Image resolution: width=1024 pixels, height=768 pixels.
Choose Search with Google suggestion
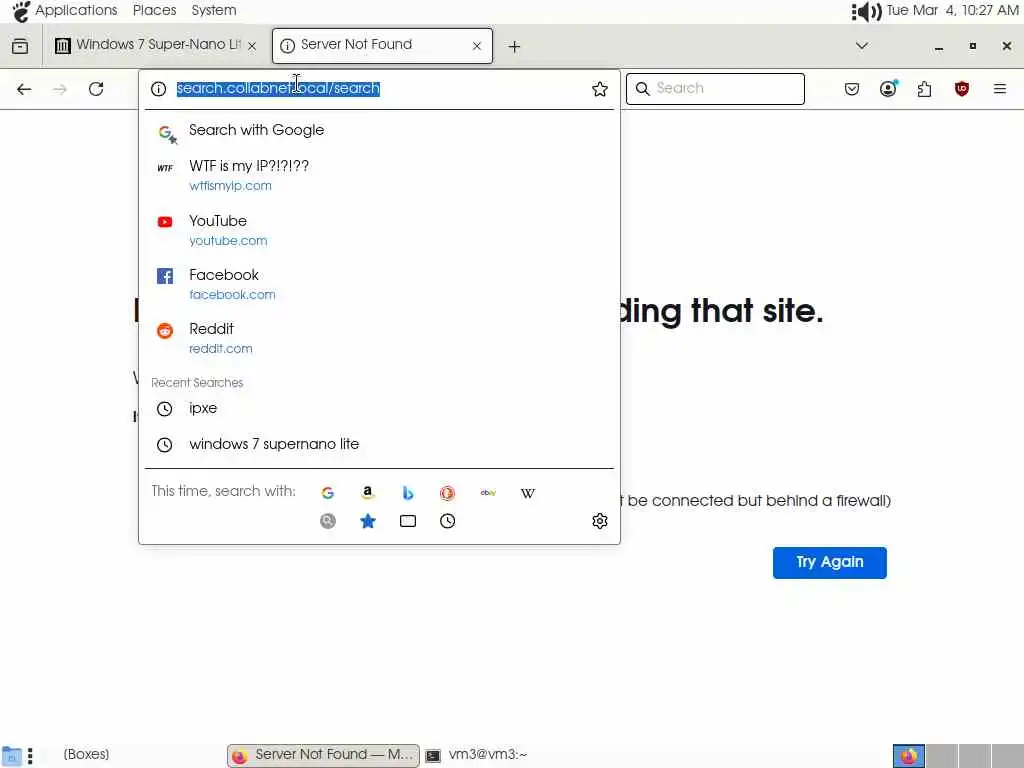click(379, 131)
